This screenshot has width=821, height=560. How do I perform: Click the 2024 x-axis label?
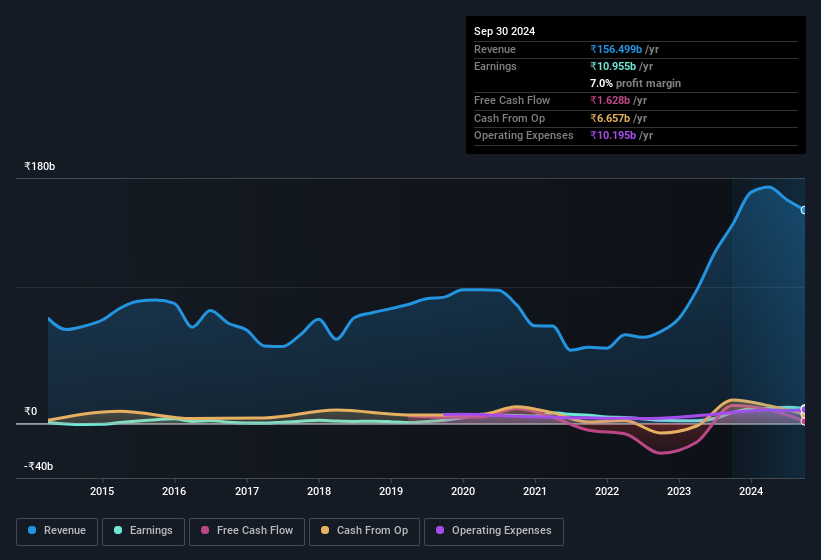coord(751,491)
